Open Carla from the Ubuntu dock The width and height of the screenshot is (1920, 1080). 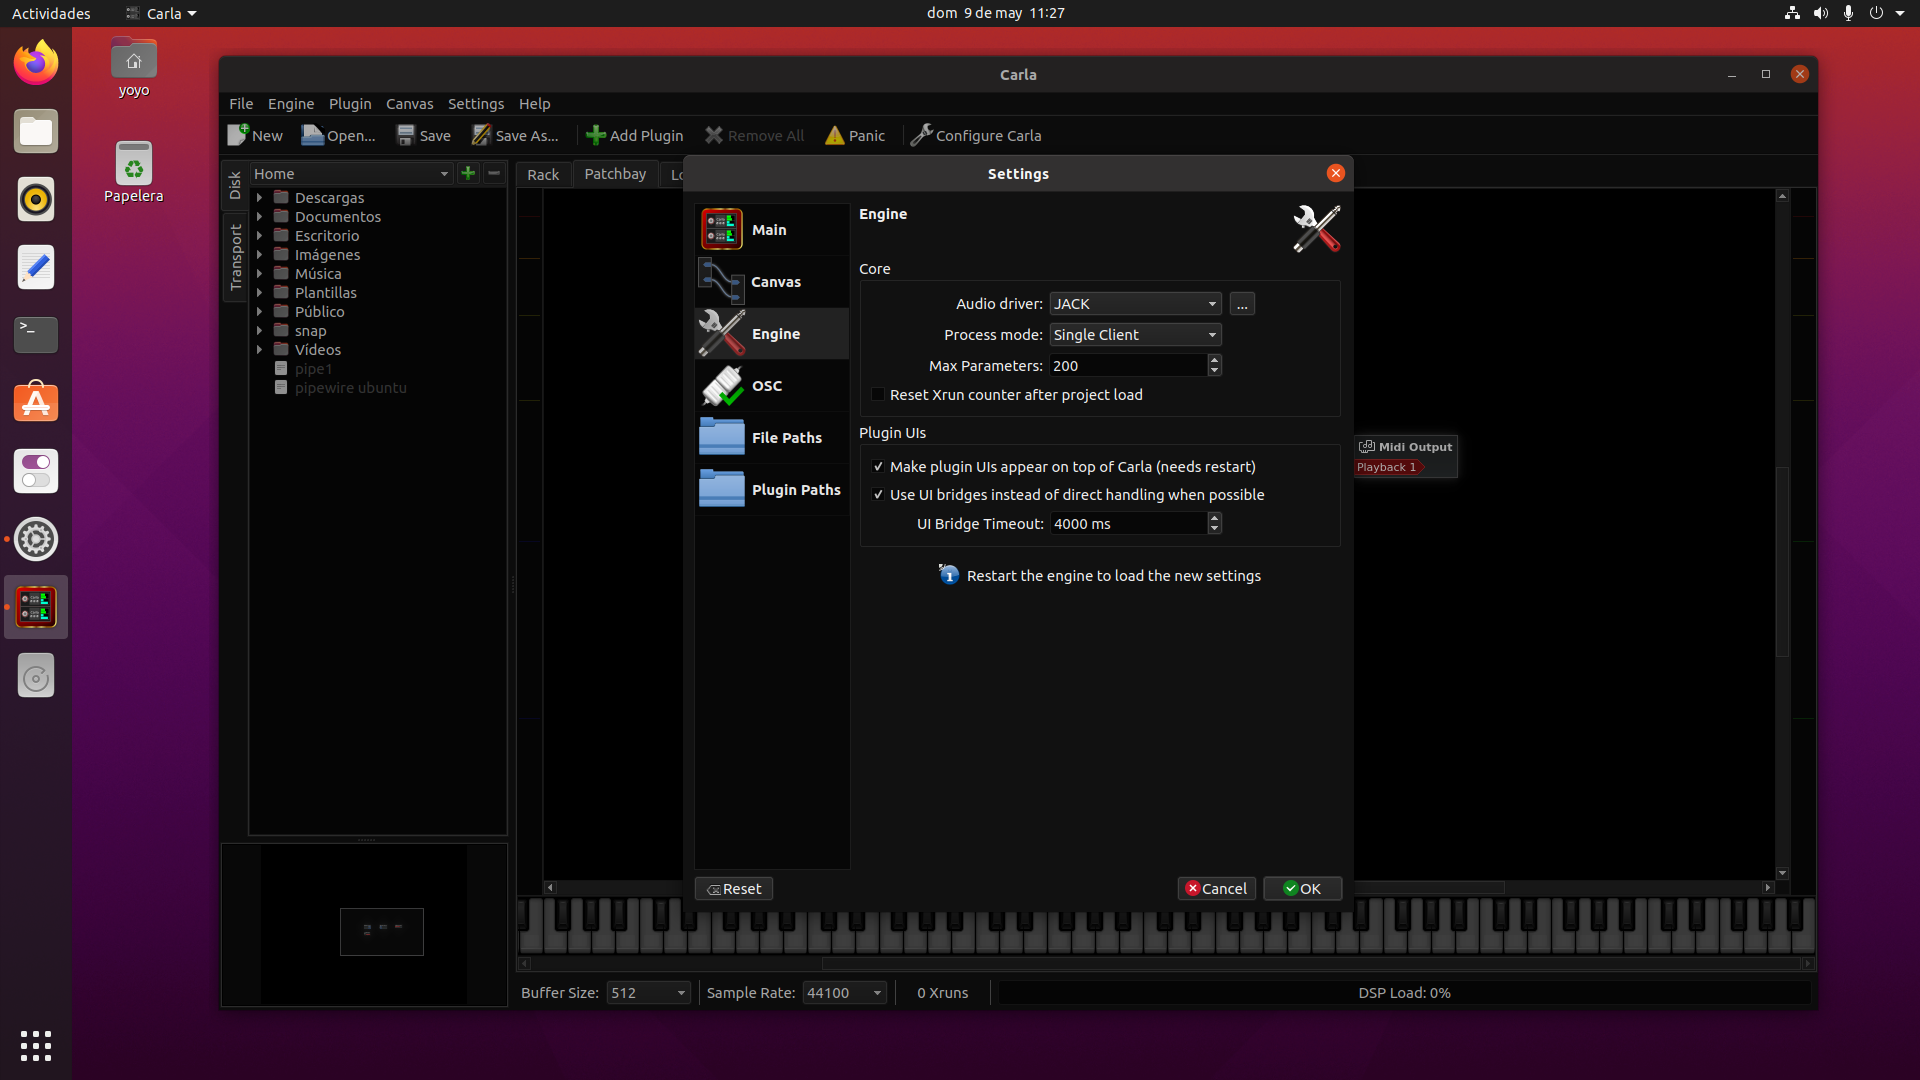pyautogui.click(x=36, y=607)
